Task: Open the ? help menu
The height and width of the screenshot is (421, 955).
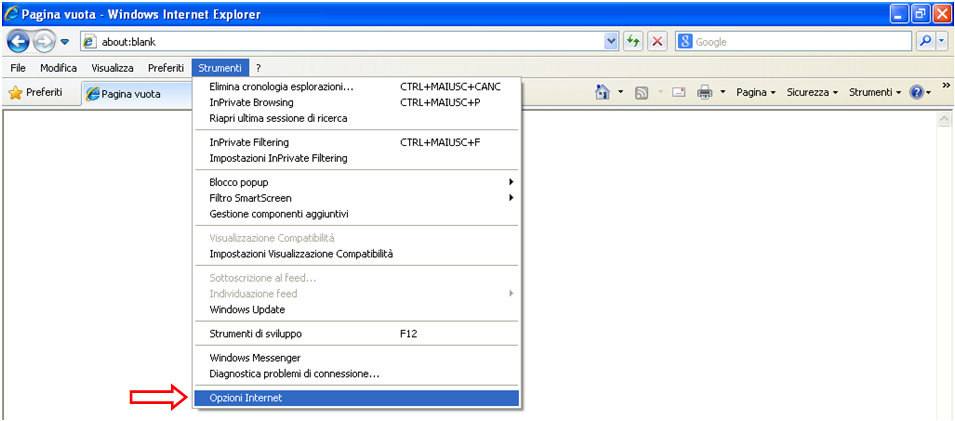Action: point(258,68)
